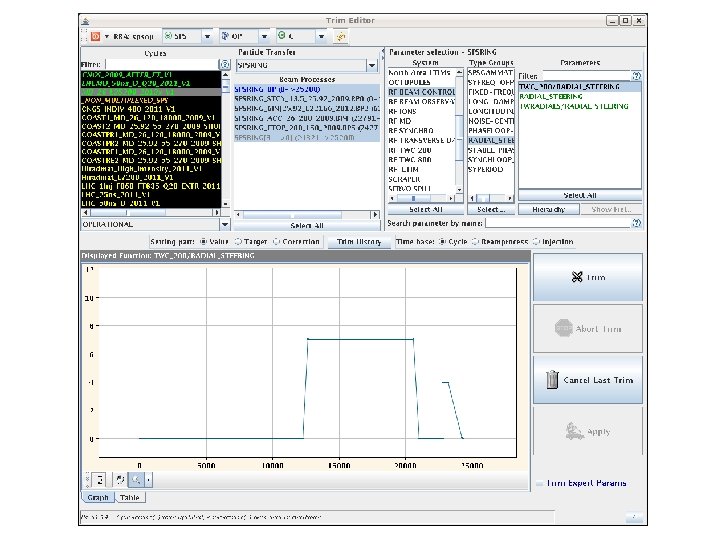Select the RADIAL_STEE type group
Viewport: 720px width, 540px height.
pos(491,141)
